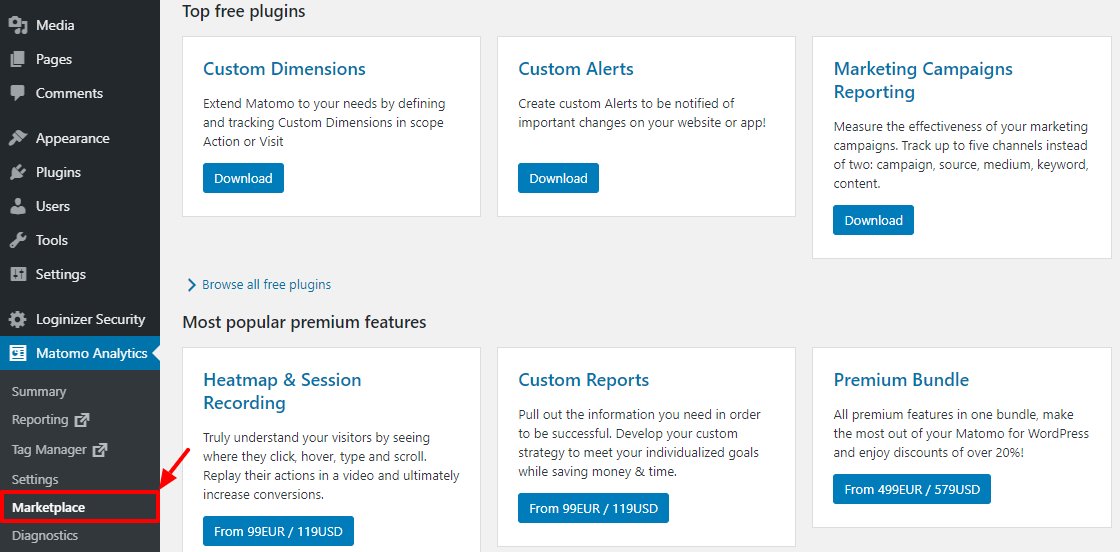Open Heatmap & Session Recording title link
The width and height of the screenshot is (1120, 552).
click(x=282, y=391)
